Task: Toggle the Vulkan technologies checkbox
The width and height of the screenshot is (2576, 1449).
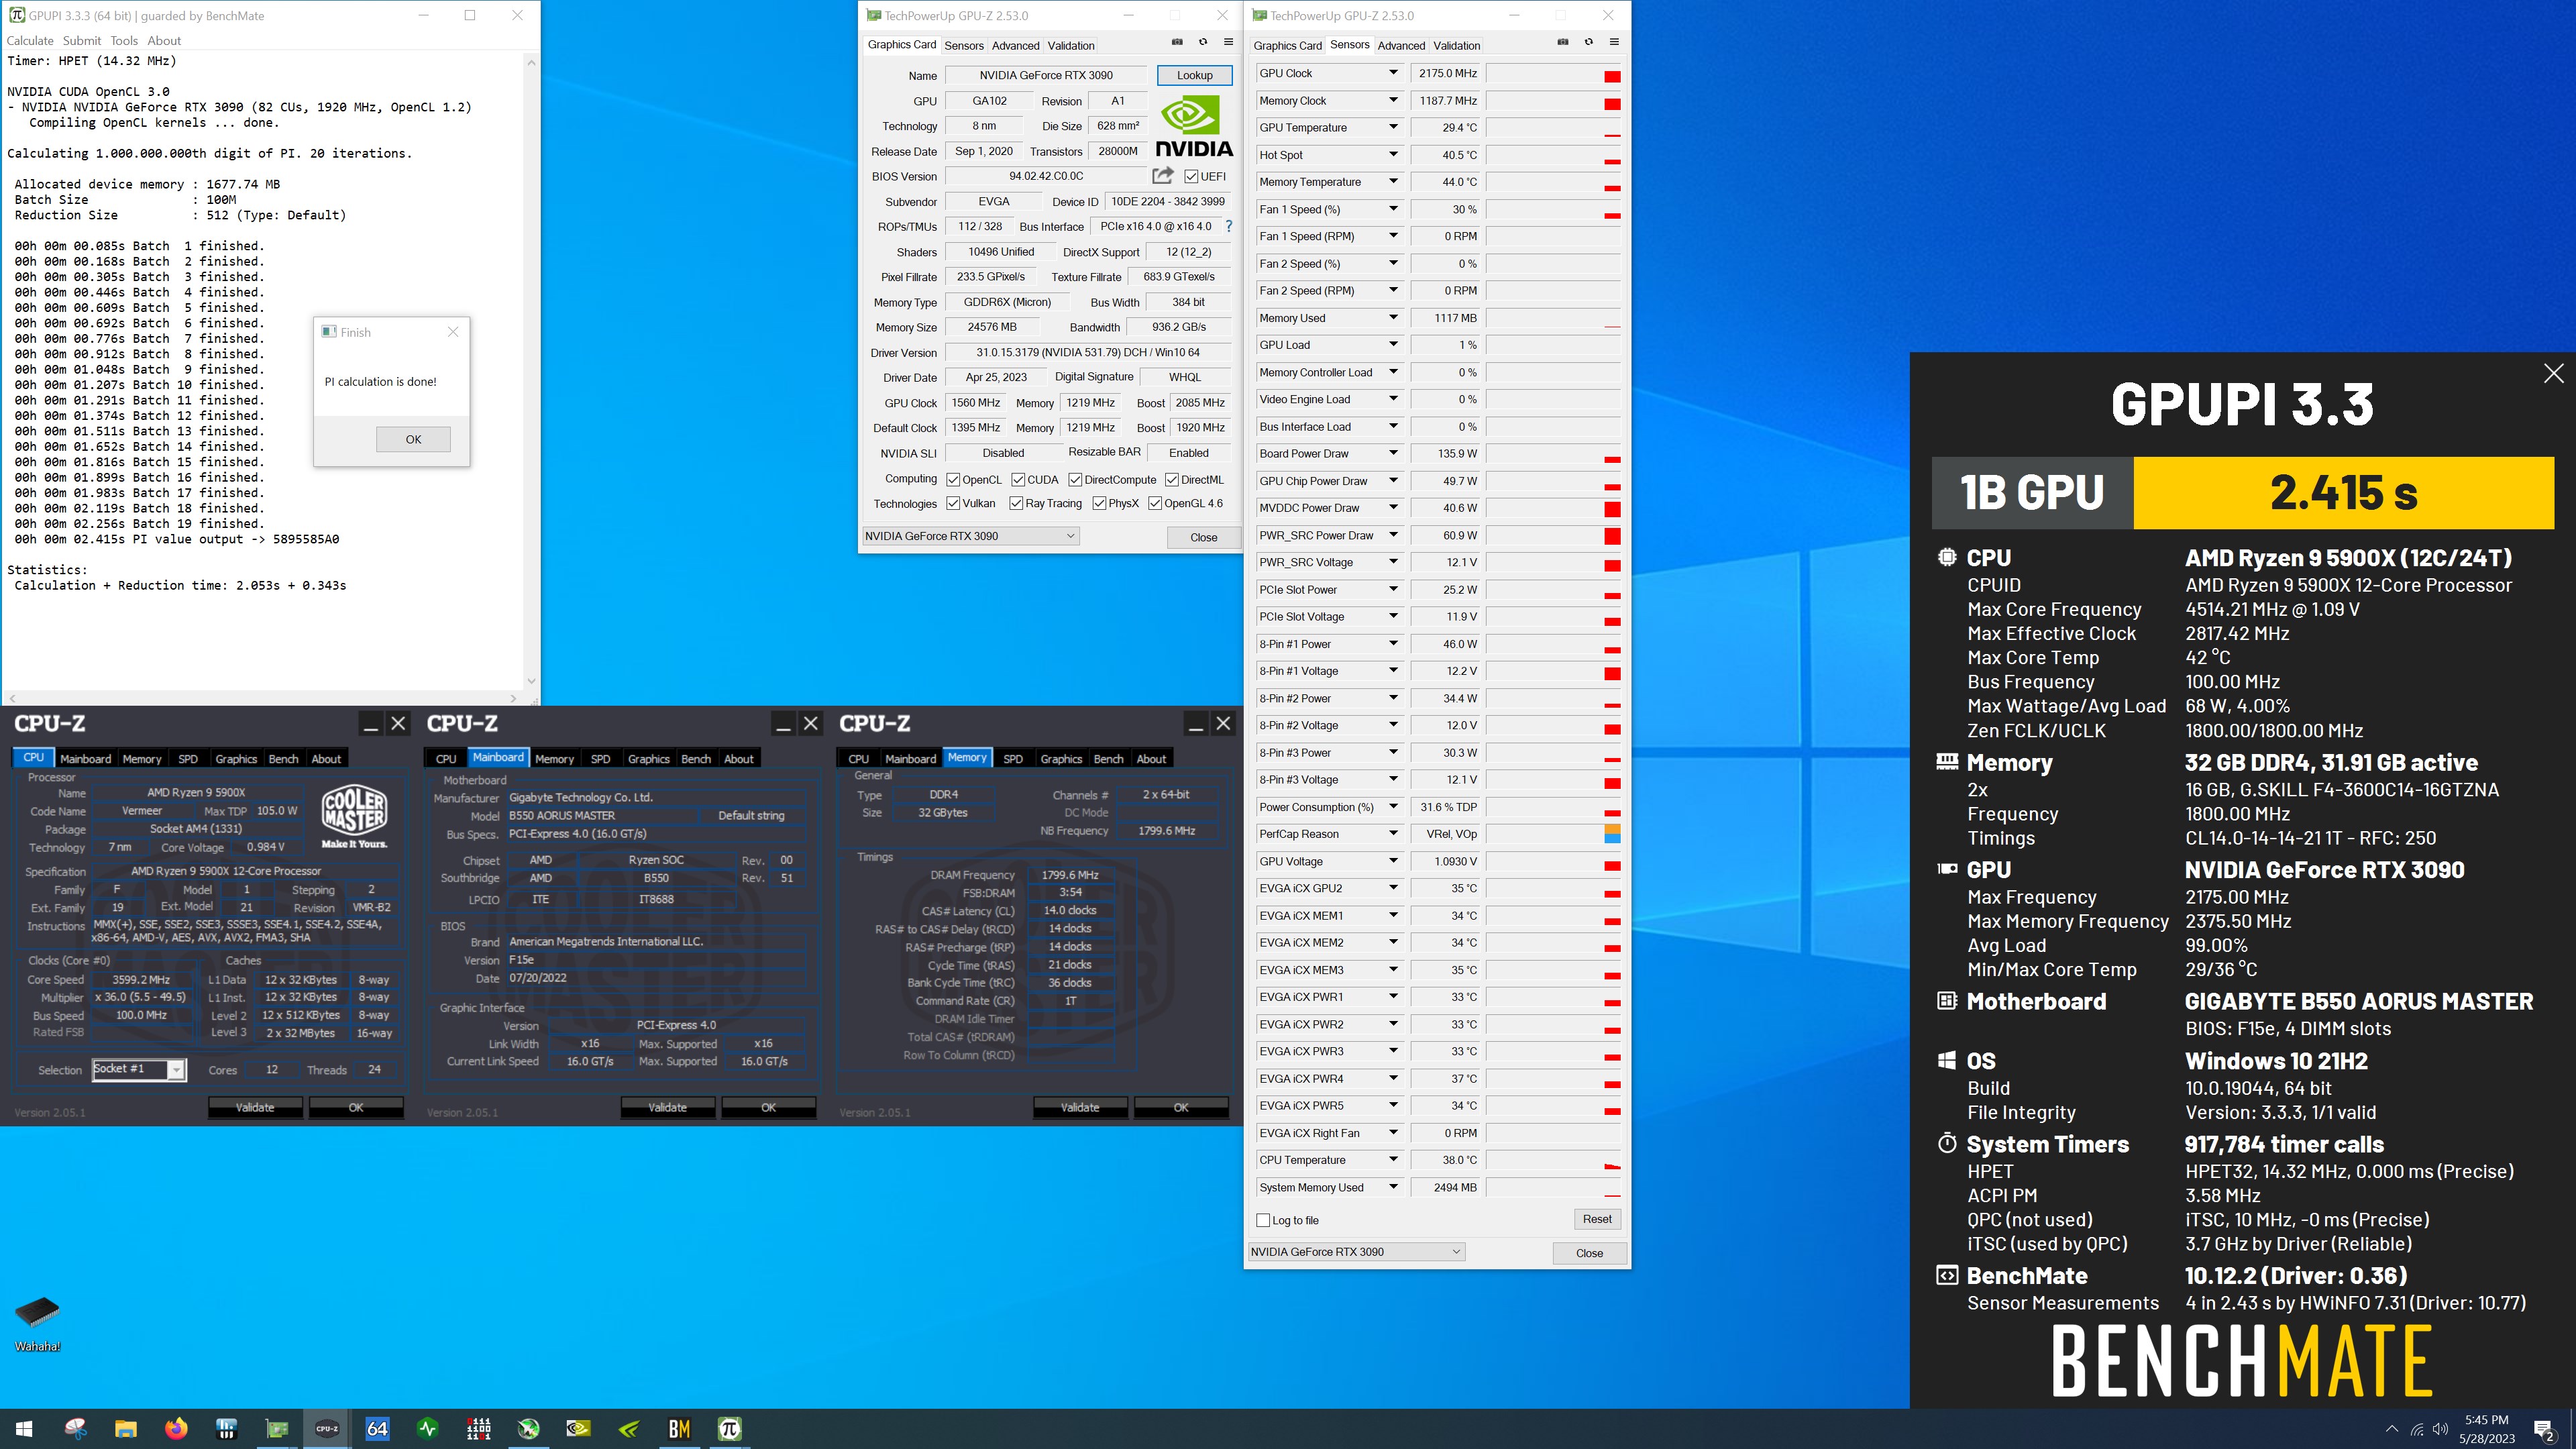Action: tap(953, 503)
